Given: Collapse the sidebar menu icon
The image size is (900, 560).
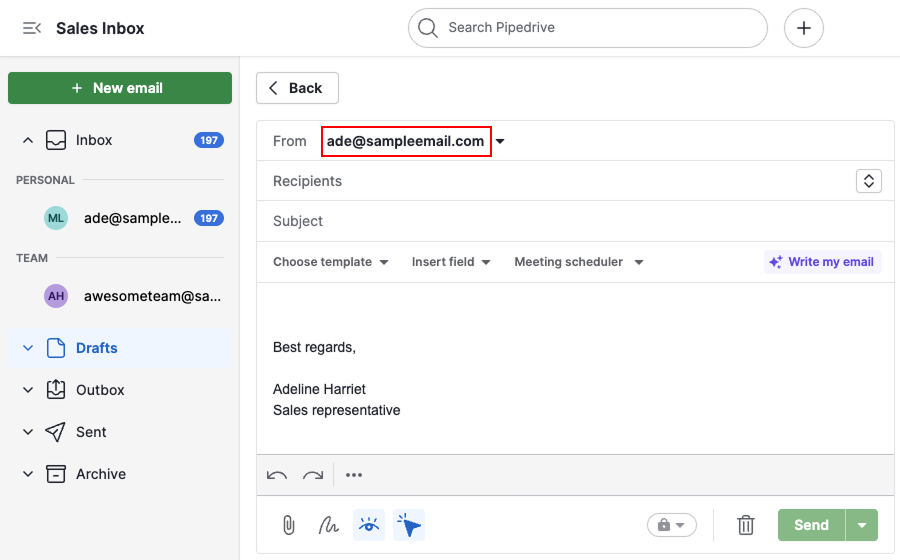Looking at the screenshot, I should coord(32,28).
